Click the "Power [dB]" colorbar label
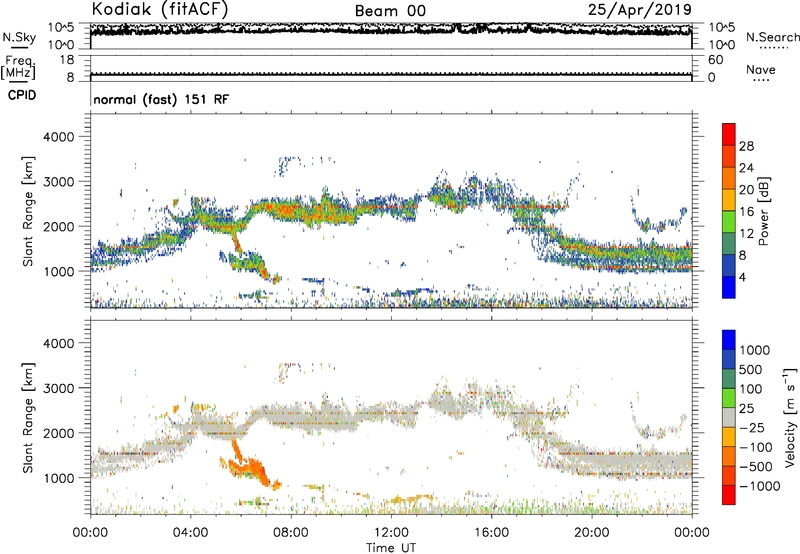 pos(763,211)
